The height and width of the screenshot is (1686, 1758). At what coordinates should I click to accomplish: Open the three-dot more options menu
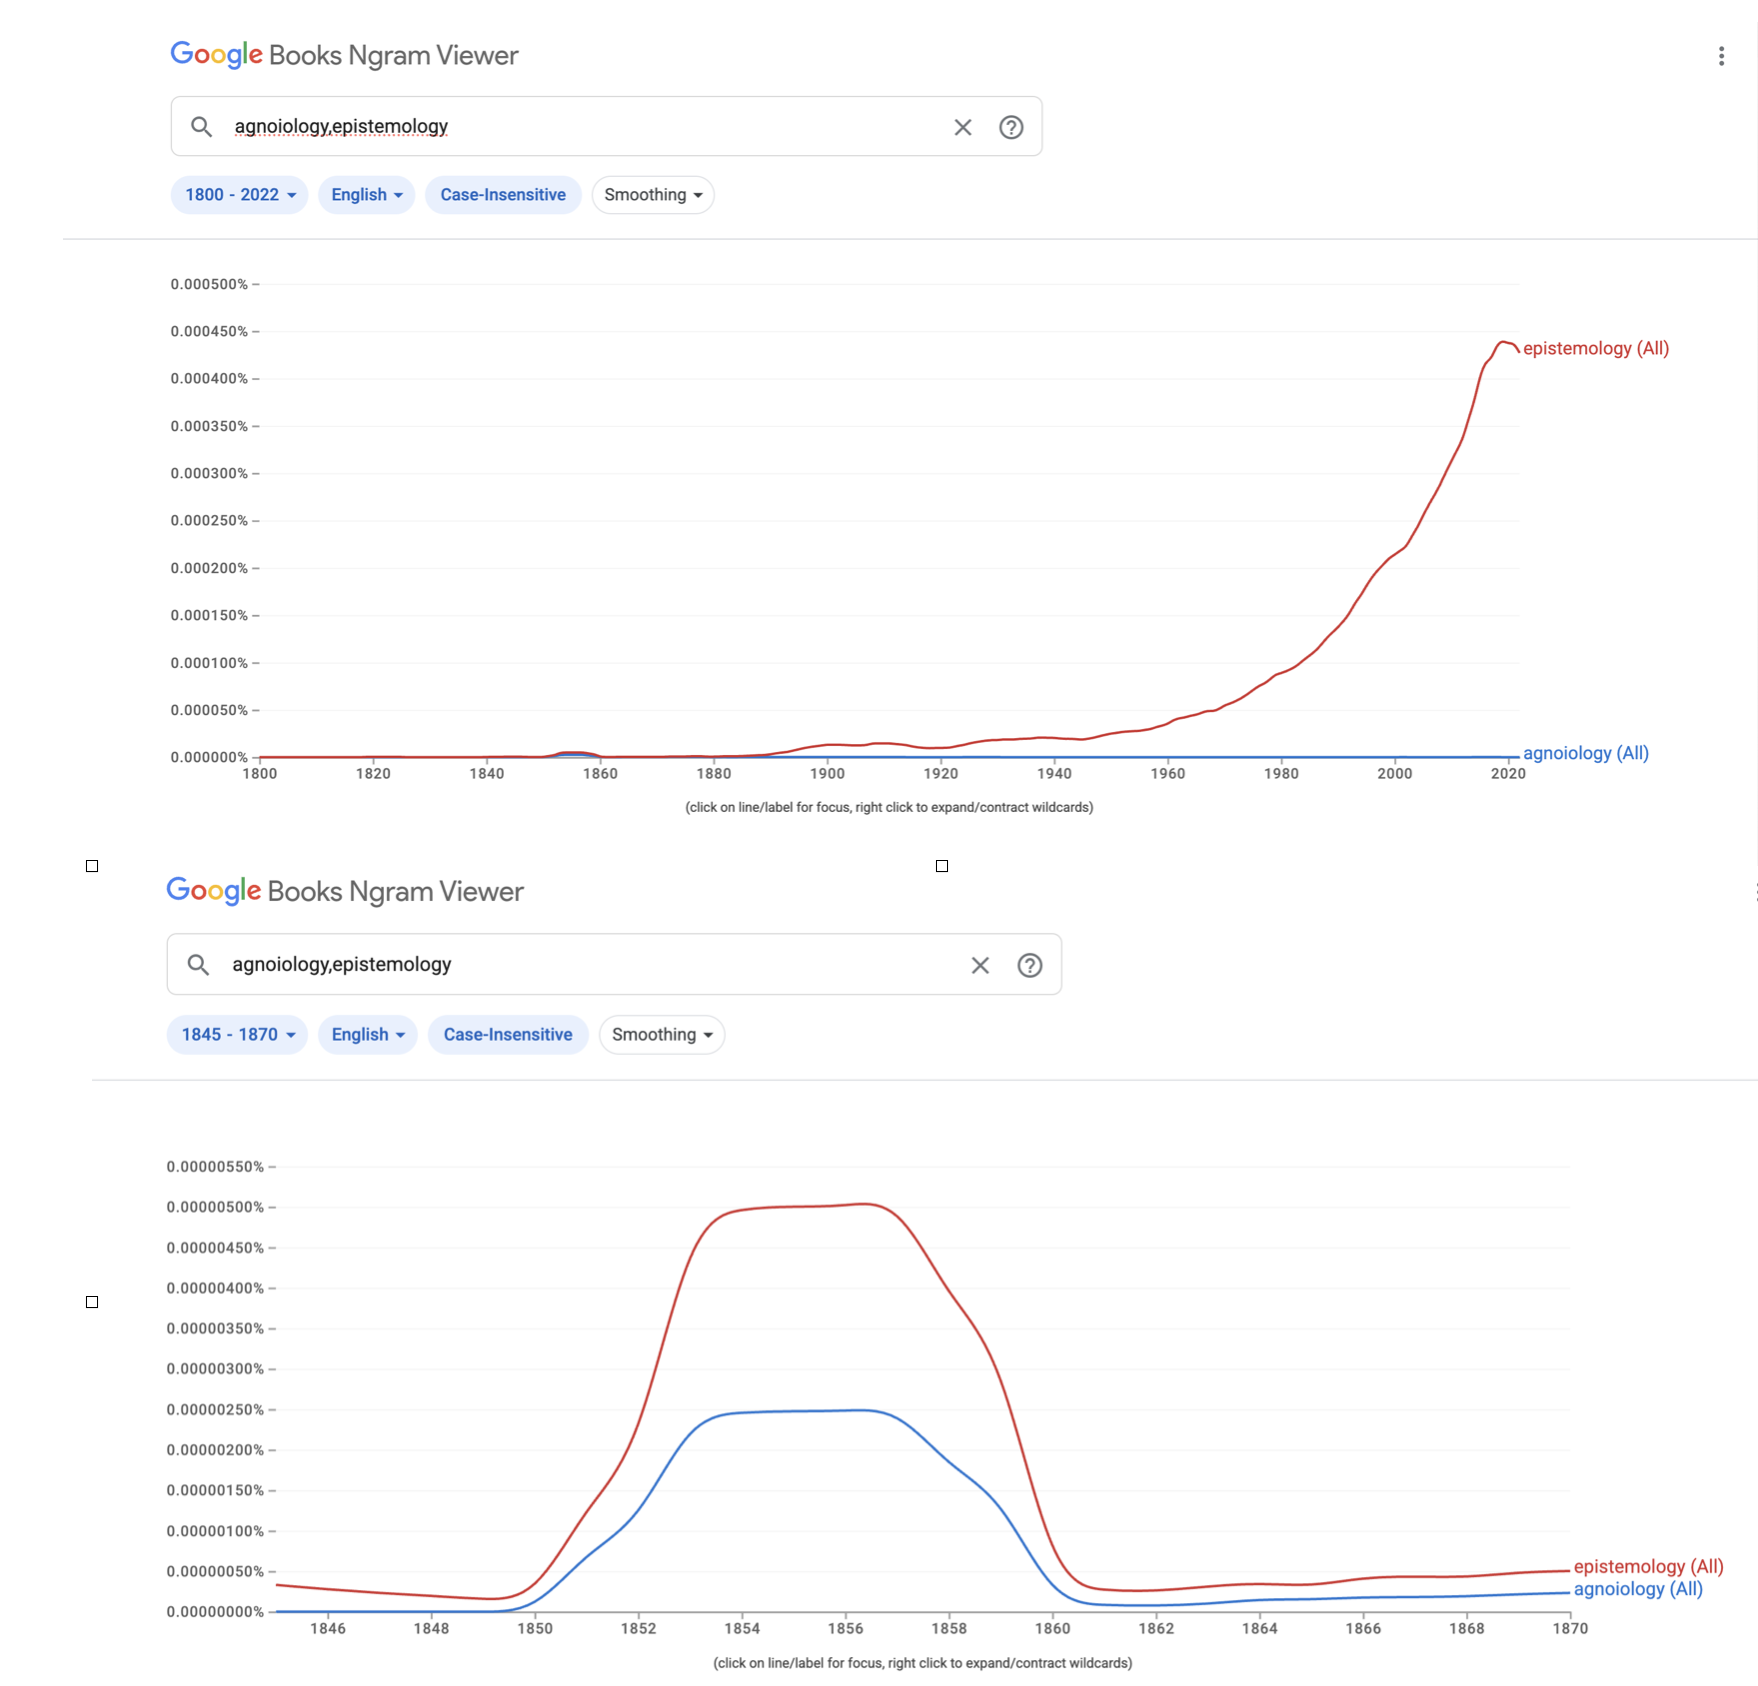click(x=1721, y=56)
